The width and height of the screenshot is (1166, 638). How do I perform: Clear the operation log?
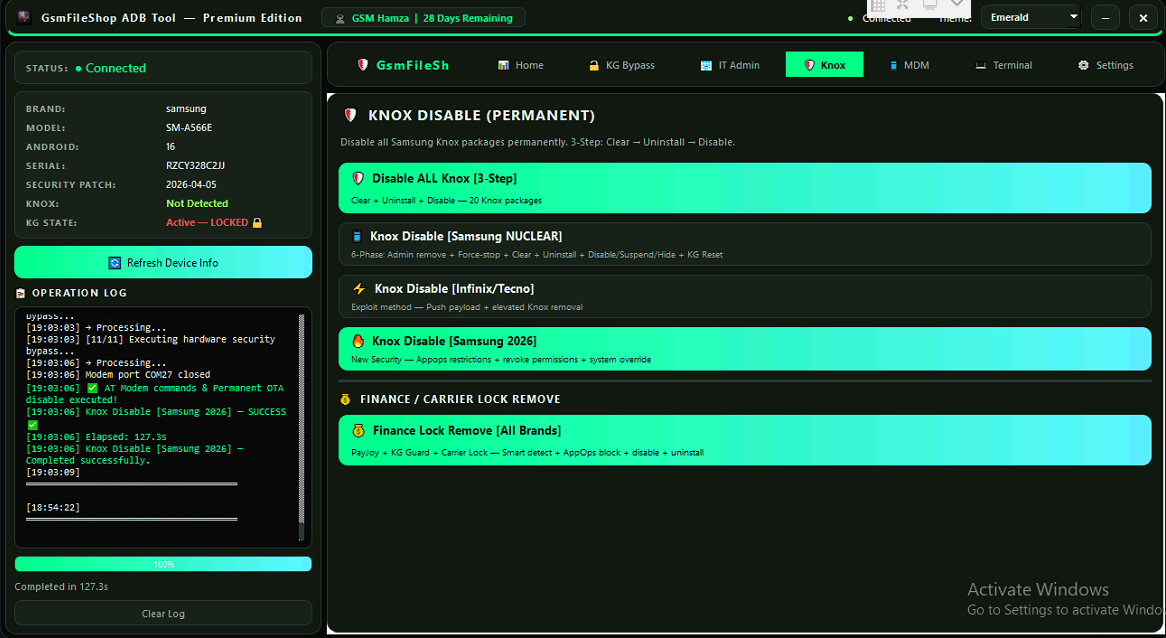pos(163,613)
